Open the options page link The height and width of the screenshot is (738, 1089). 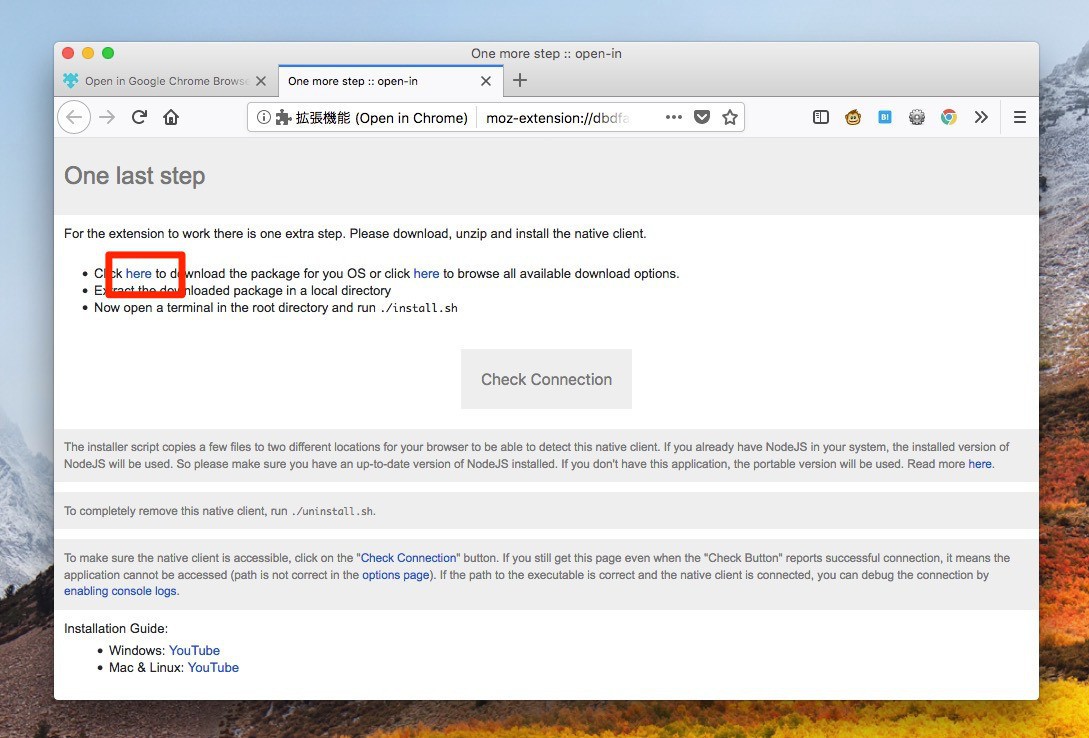396,575
